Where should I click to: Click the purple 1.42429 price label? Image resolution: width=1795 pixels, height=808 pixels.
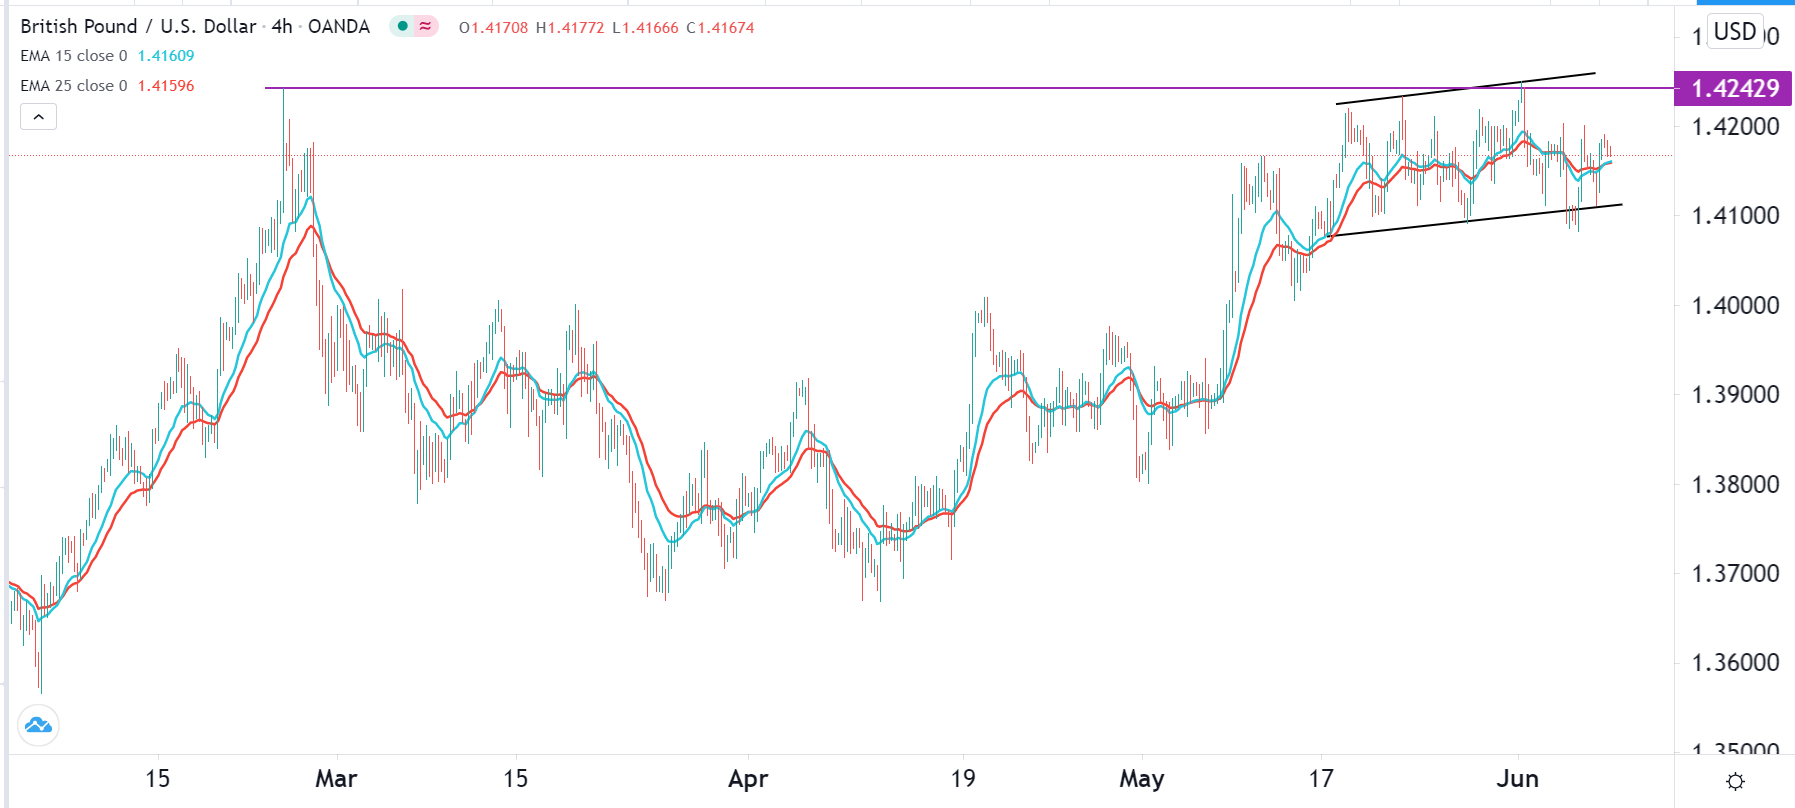pos(1734,88)
